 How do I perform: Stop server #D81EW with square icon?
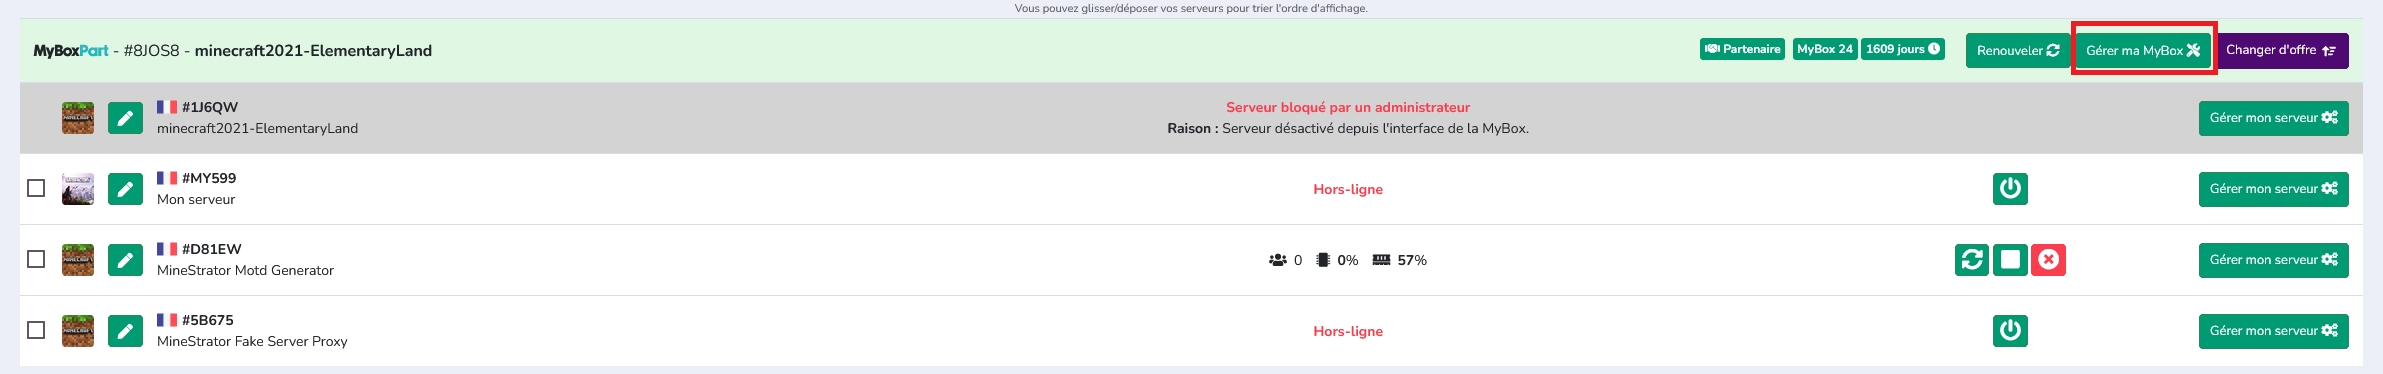coord(2010,260)
